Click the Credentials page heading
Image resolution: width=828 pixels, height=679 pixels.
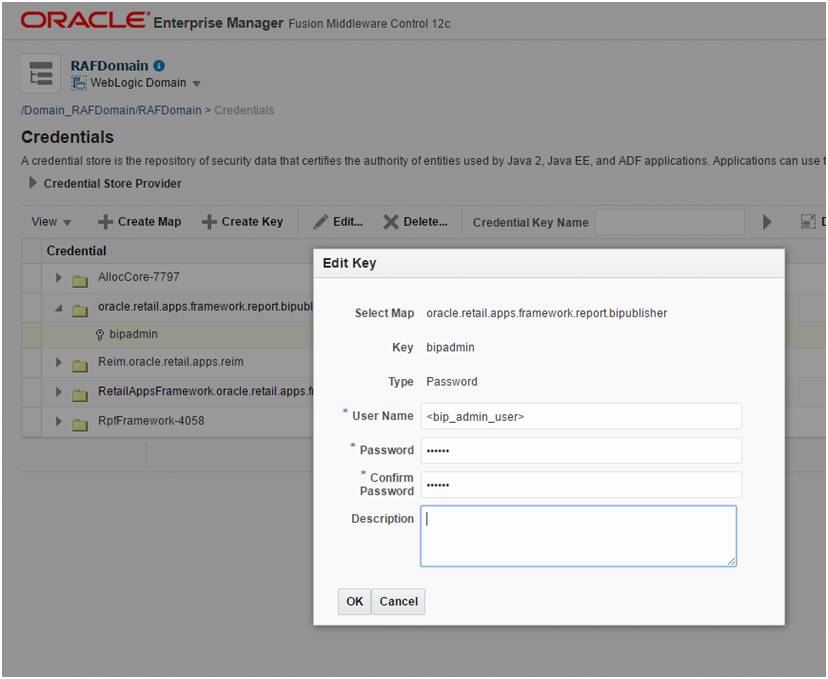pos(68,137)
